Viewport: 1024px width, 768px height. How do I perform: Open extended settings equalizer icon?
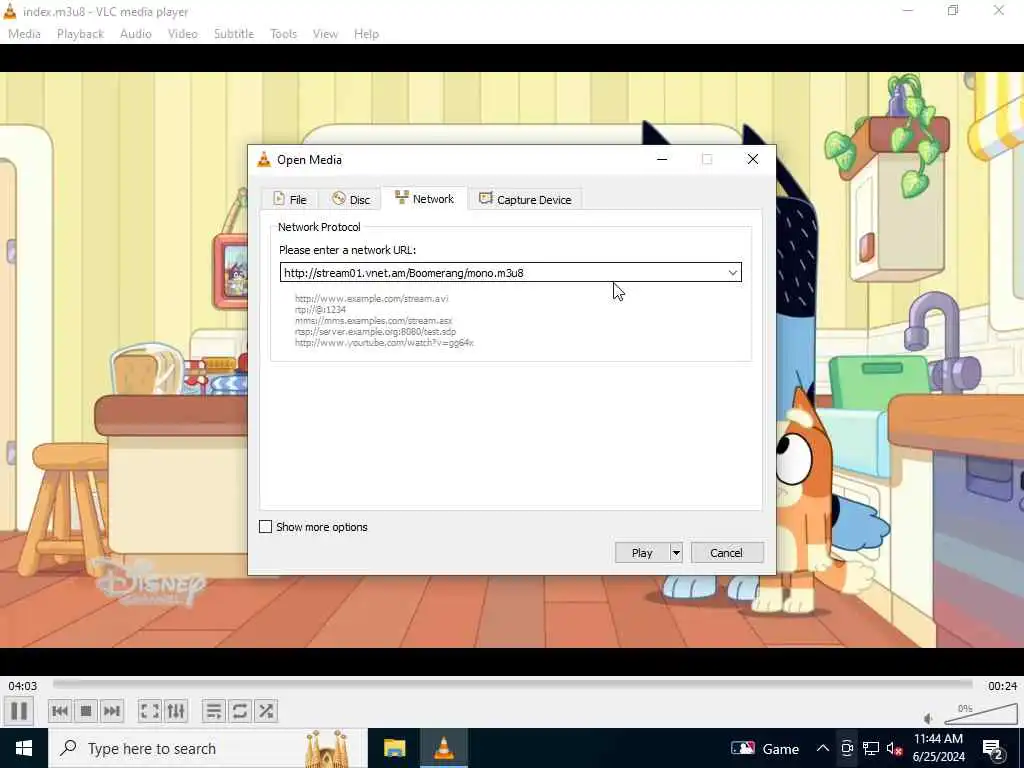coord(176,711)
